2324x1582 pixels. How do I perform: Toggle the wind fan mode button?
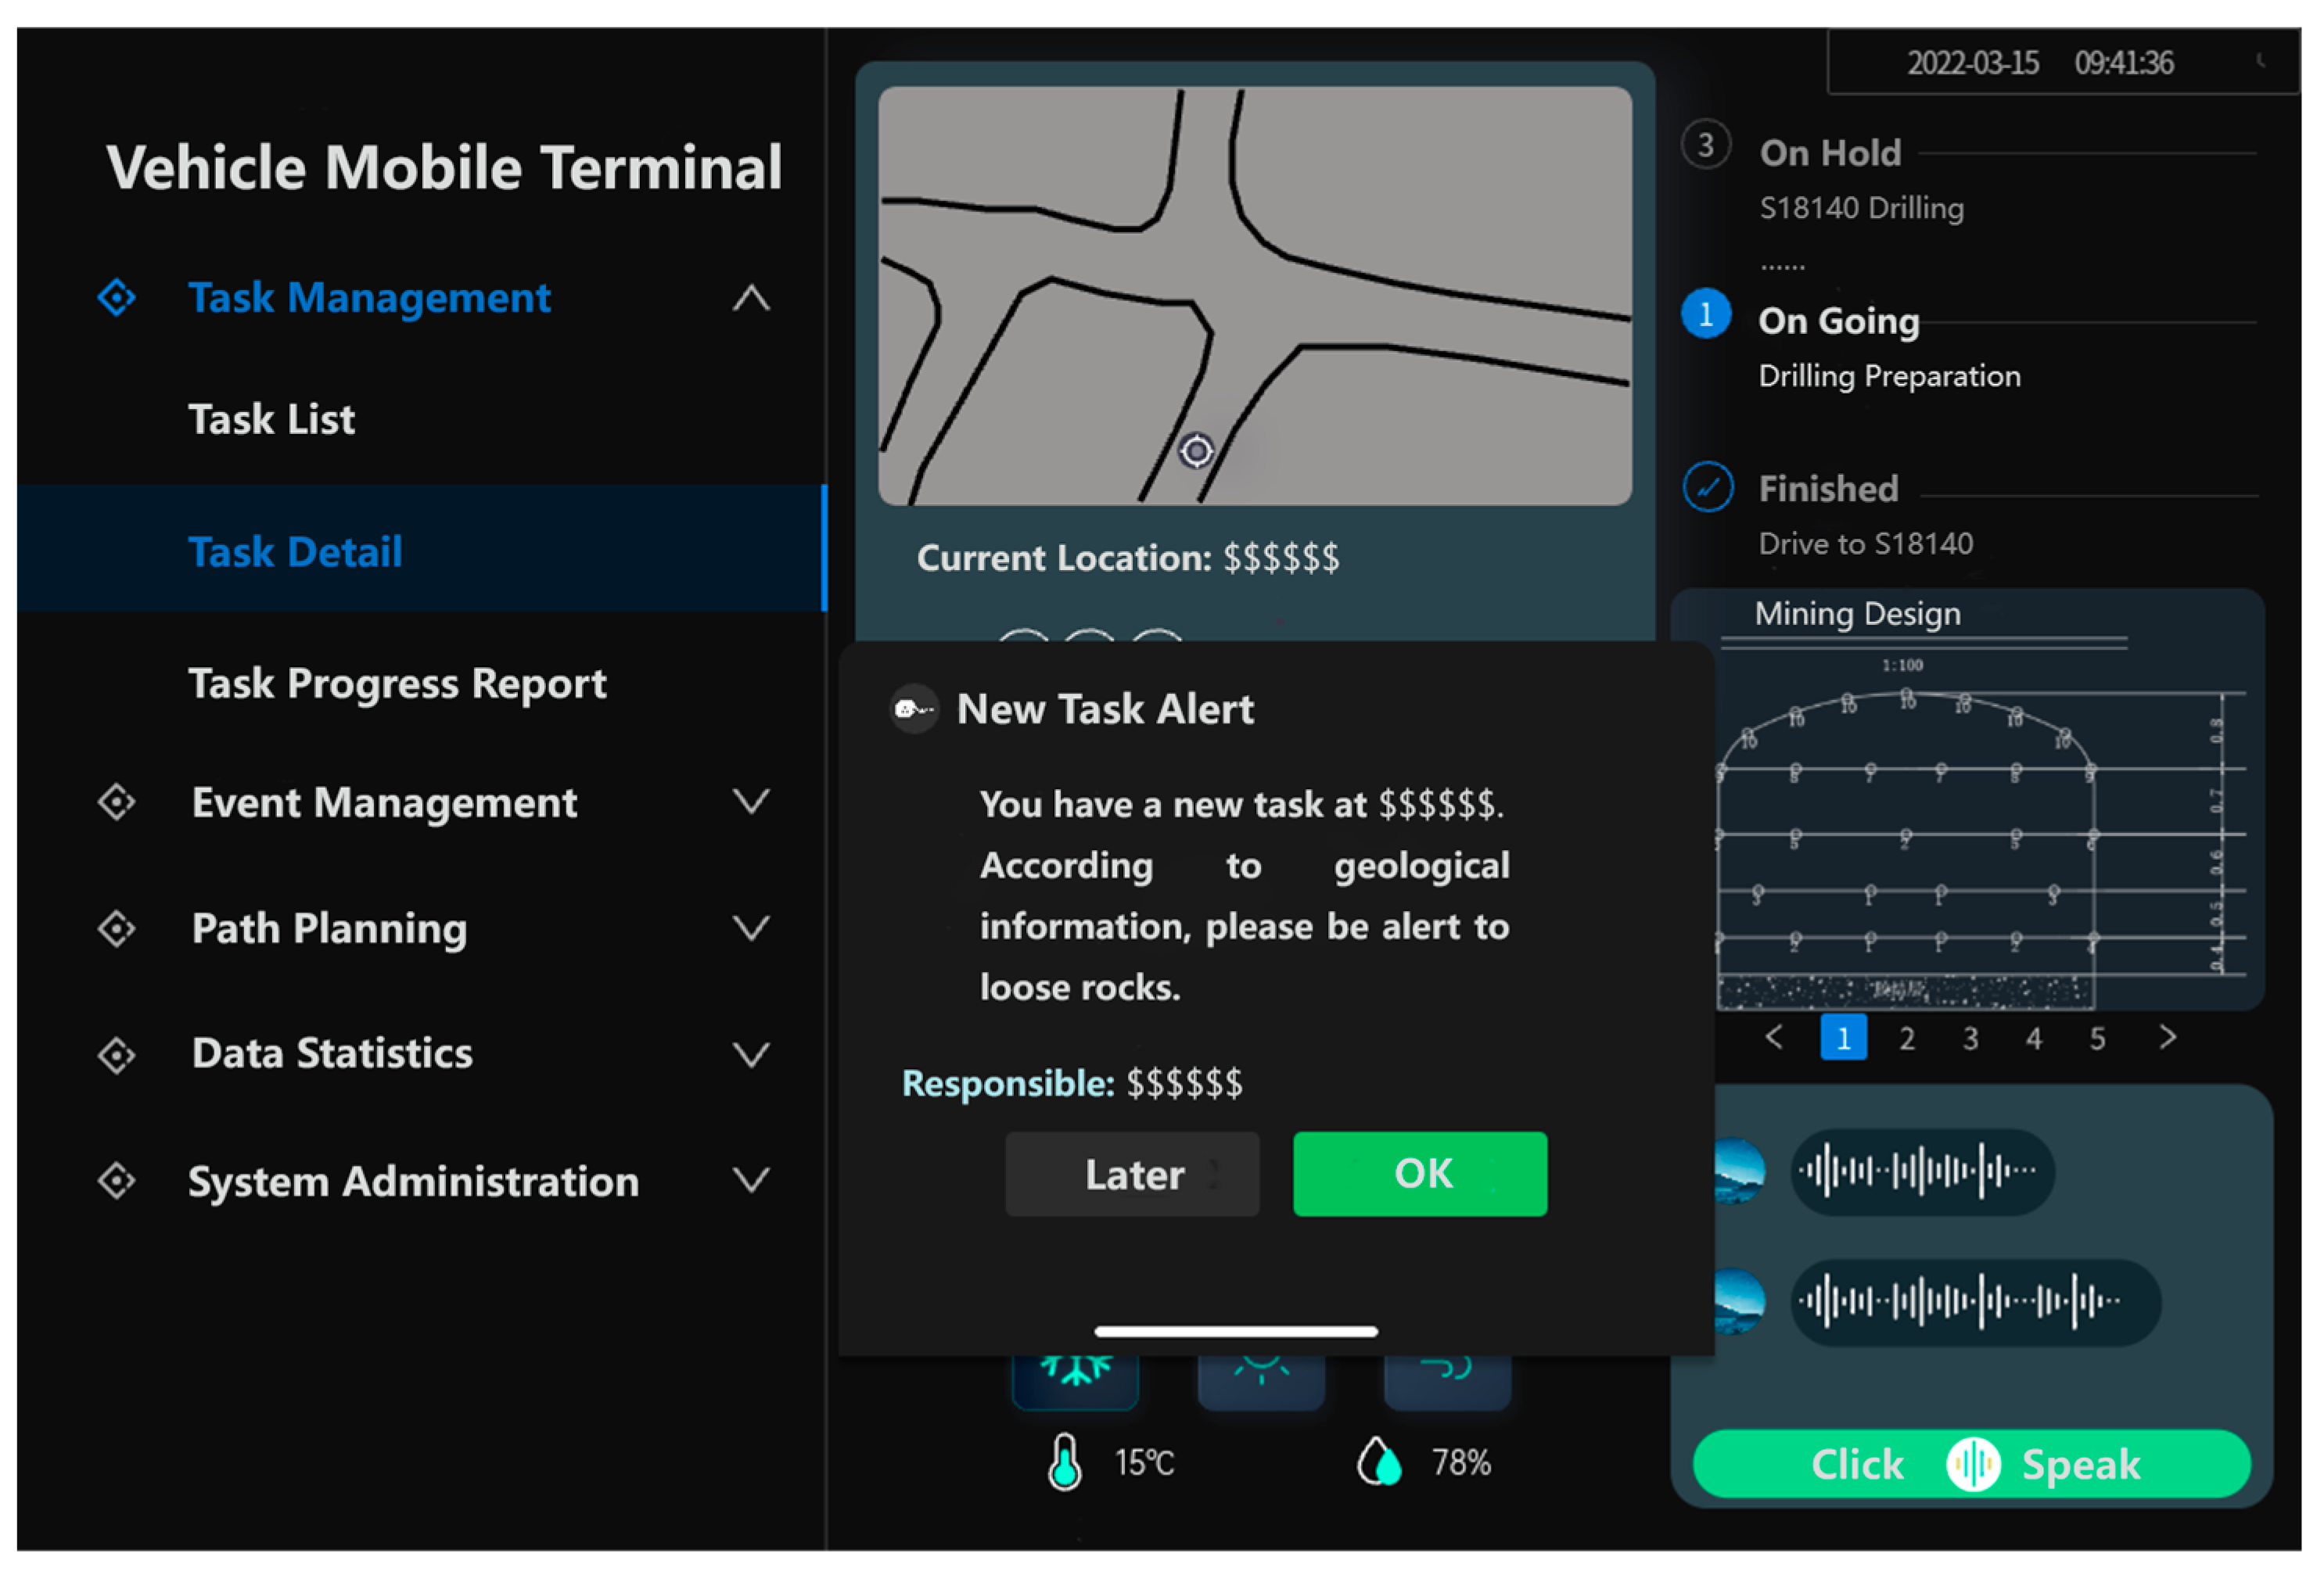(x=1447, y=1380)
